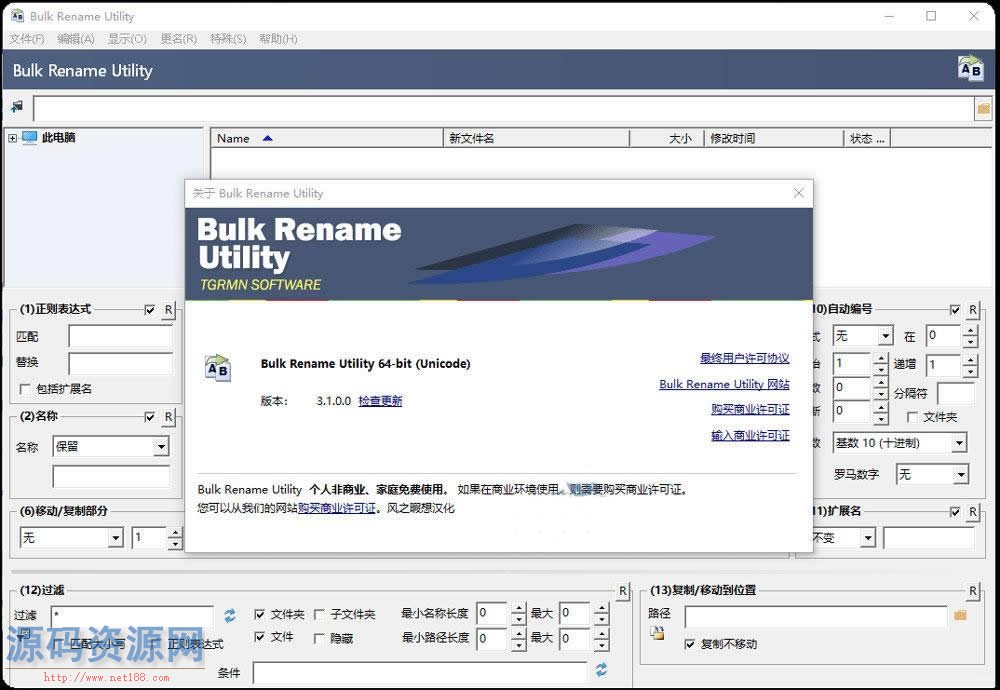Click the 替换 input field
The width and height of the screenshot is (1000, 690).
pos(121,363)
